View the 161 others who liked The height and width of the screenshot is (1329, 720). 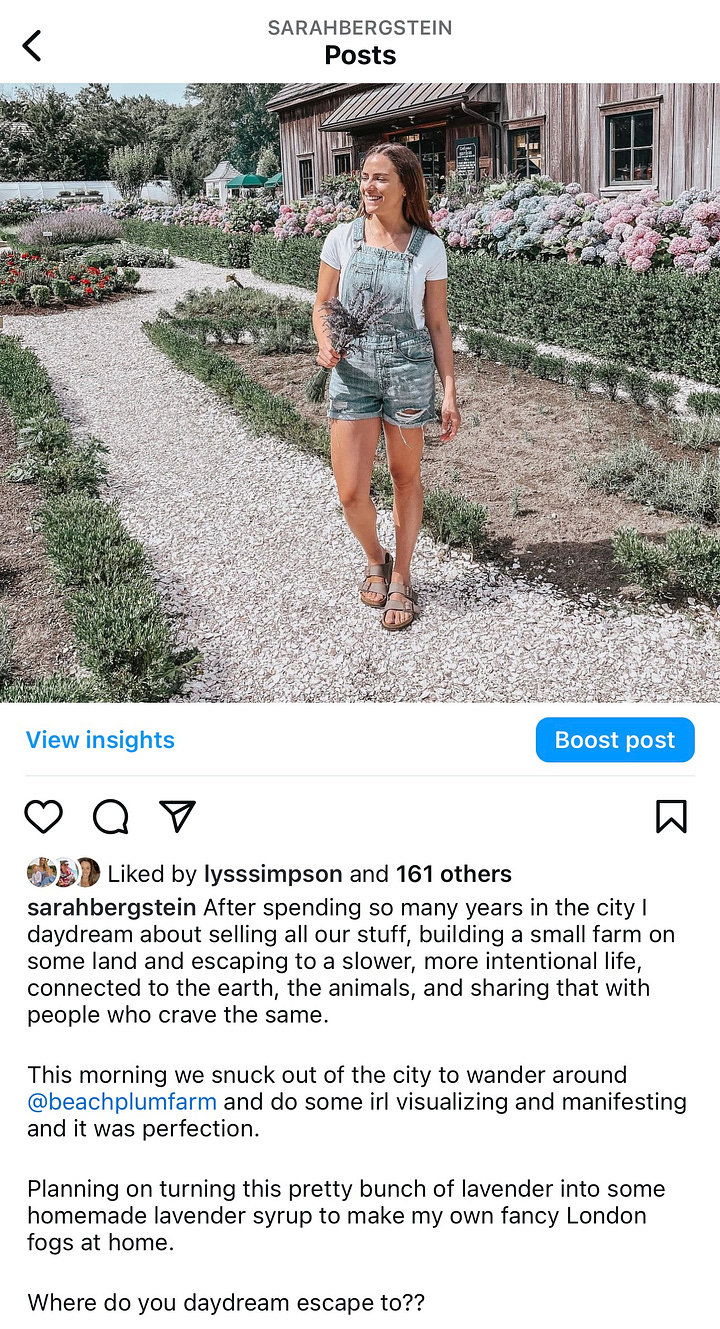[x=454, y=874]
